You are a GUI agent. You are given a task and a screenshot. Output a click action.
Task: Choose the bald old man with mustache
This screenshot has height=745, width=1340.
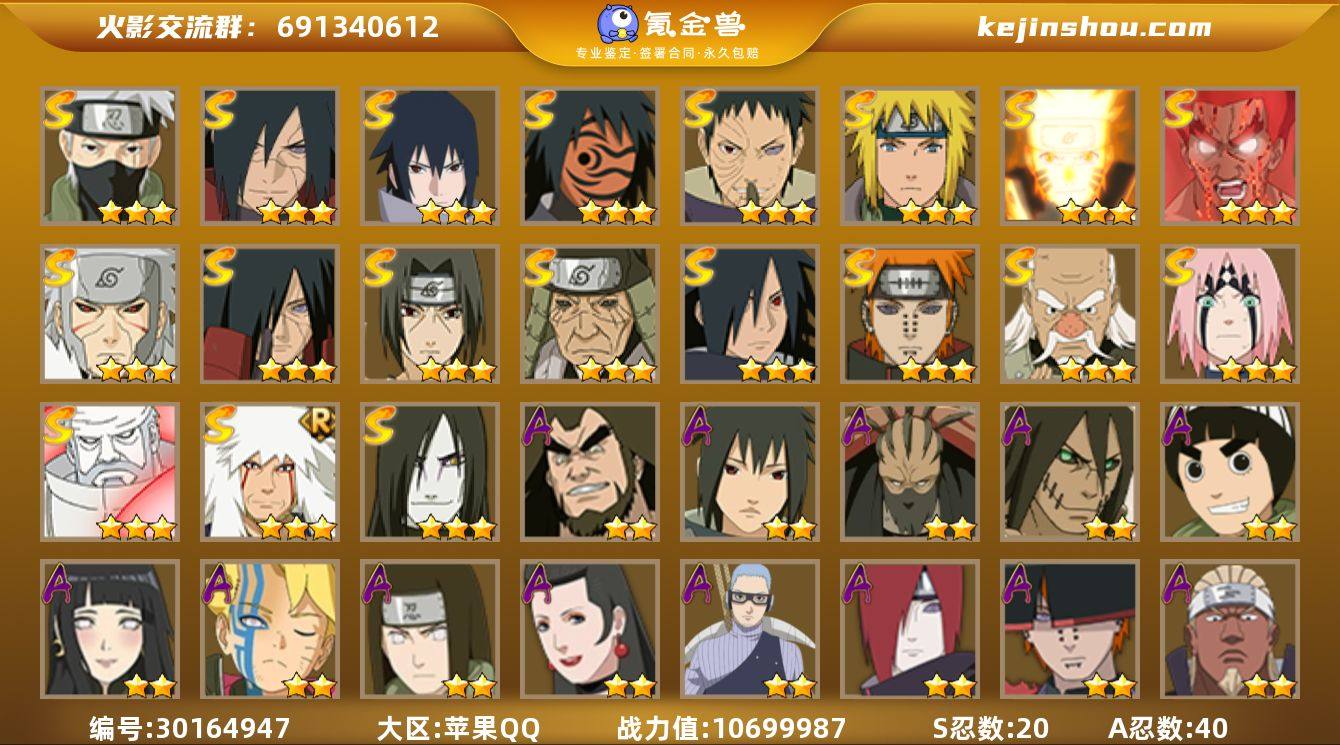[1070, 314]
